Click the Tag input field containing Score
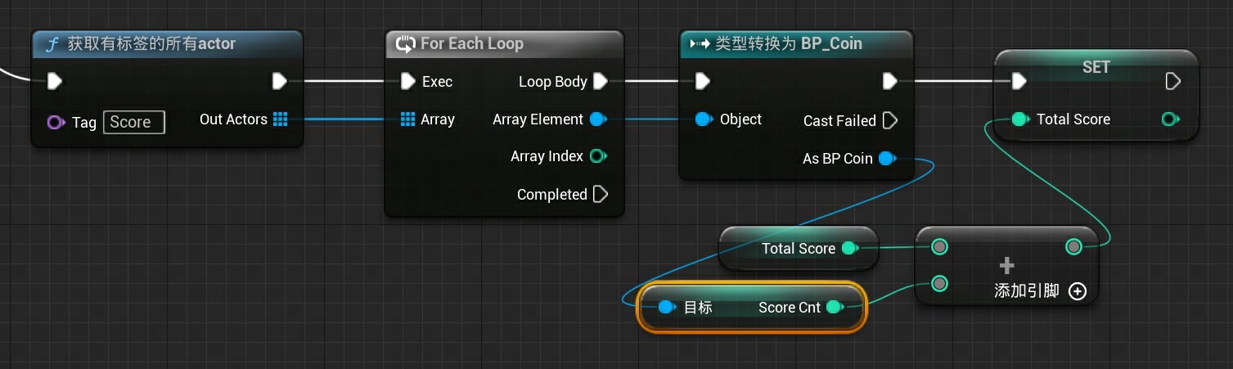The image size is (1233, 369). pyautogui.click(x=134, y=122)
